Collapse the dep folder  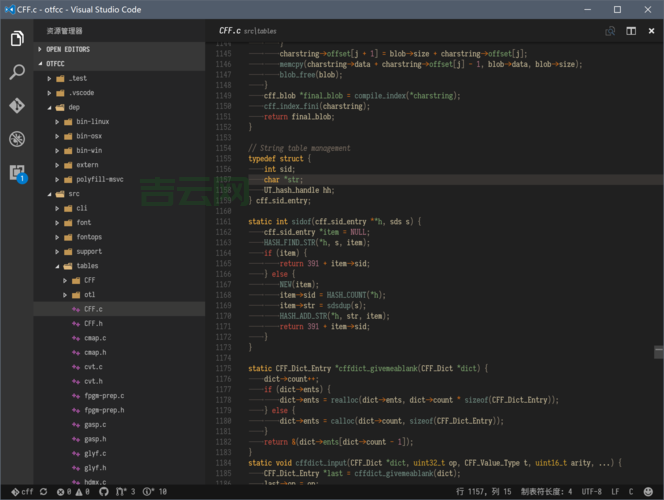click(x=74, y=106)
